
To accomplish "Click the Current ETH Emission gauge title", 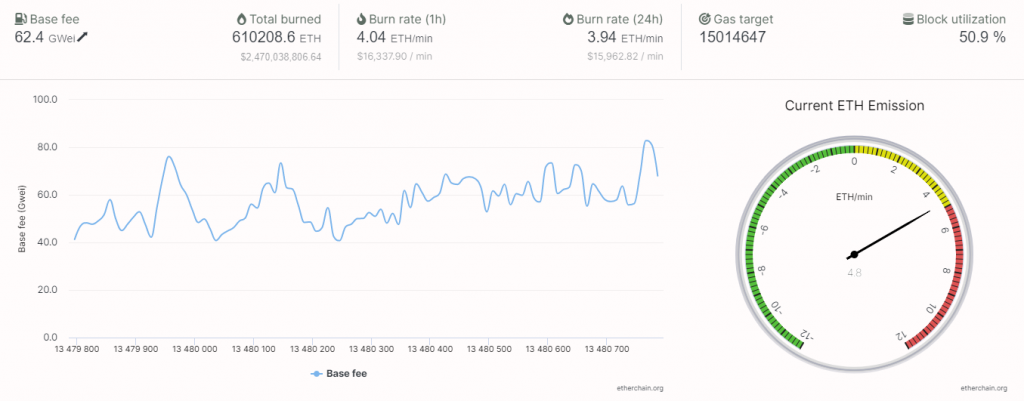I will (854, 105).
